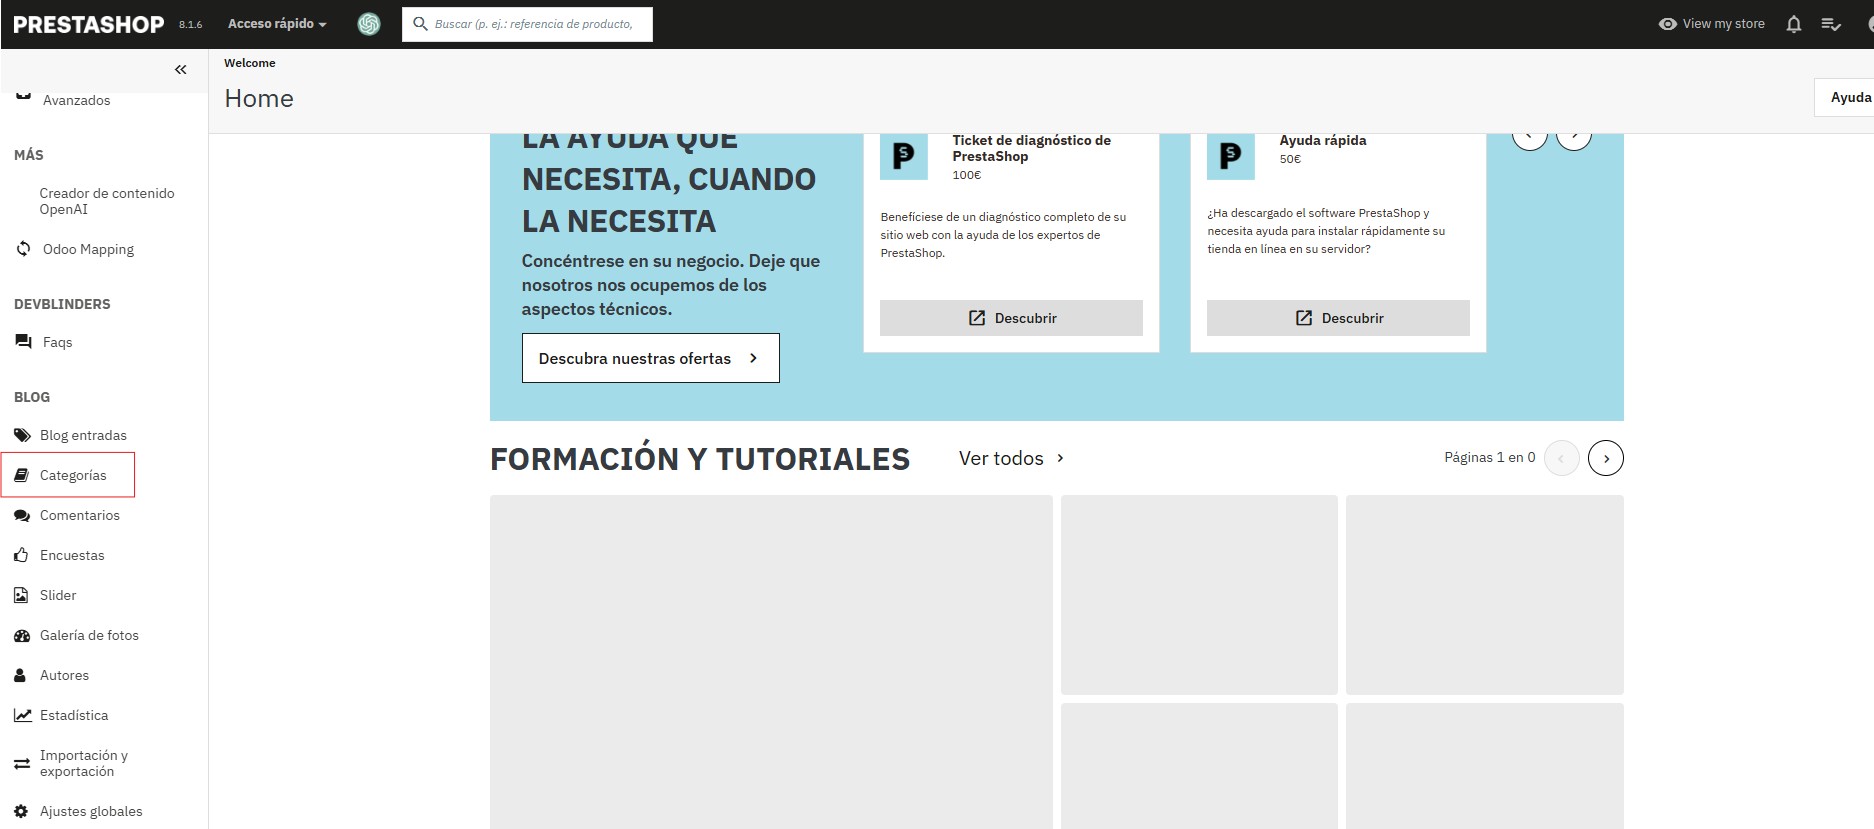1874x829 pixels.
Task: Click the Autores person icon
Action: pos(20,675)
